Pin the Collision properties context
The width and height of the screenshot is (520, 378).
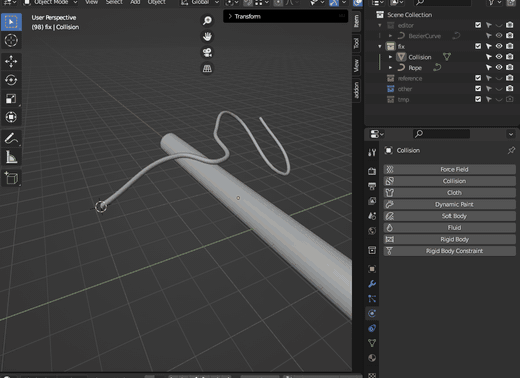click(511, 150)
